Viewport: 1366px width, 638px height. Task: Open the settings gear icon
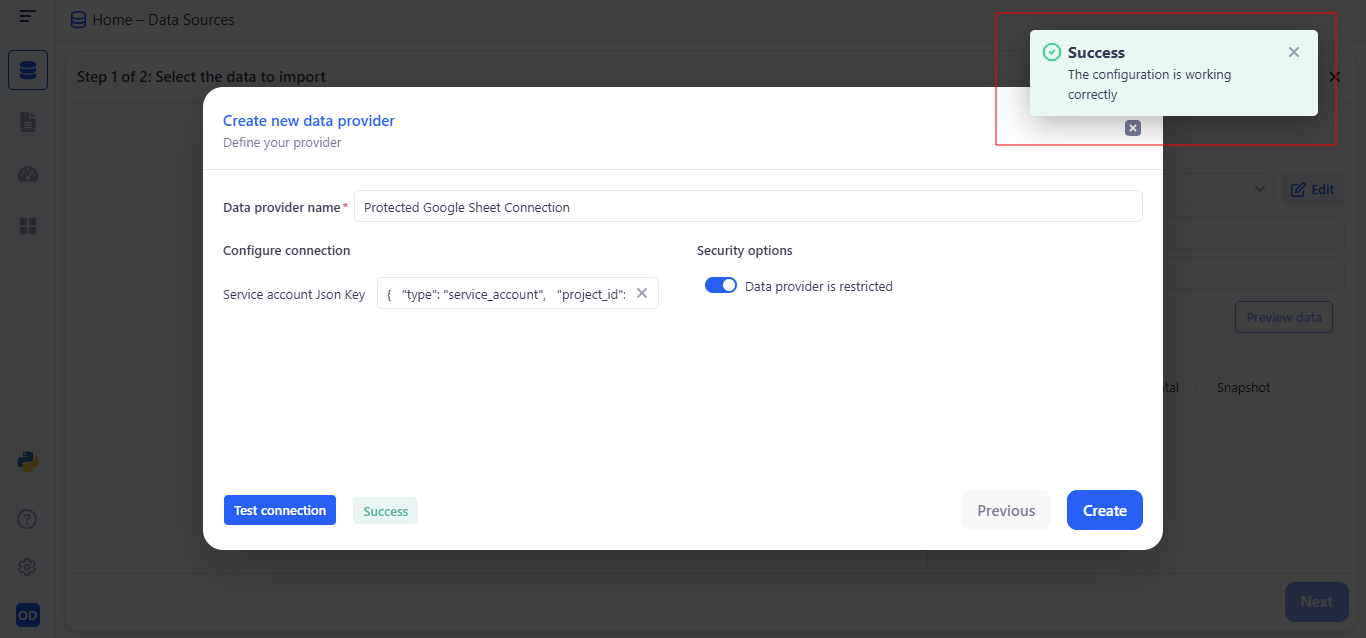pyautogui.click(x=28, y=567)
